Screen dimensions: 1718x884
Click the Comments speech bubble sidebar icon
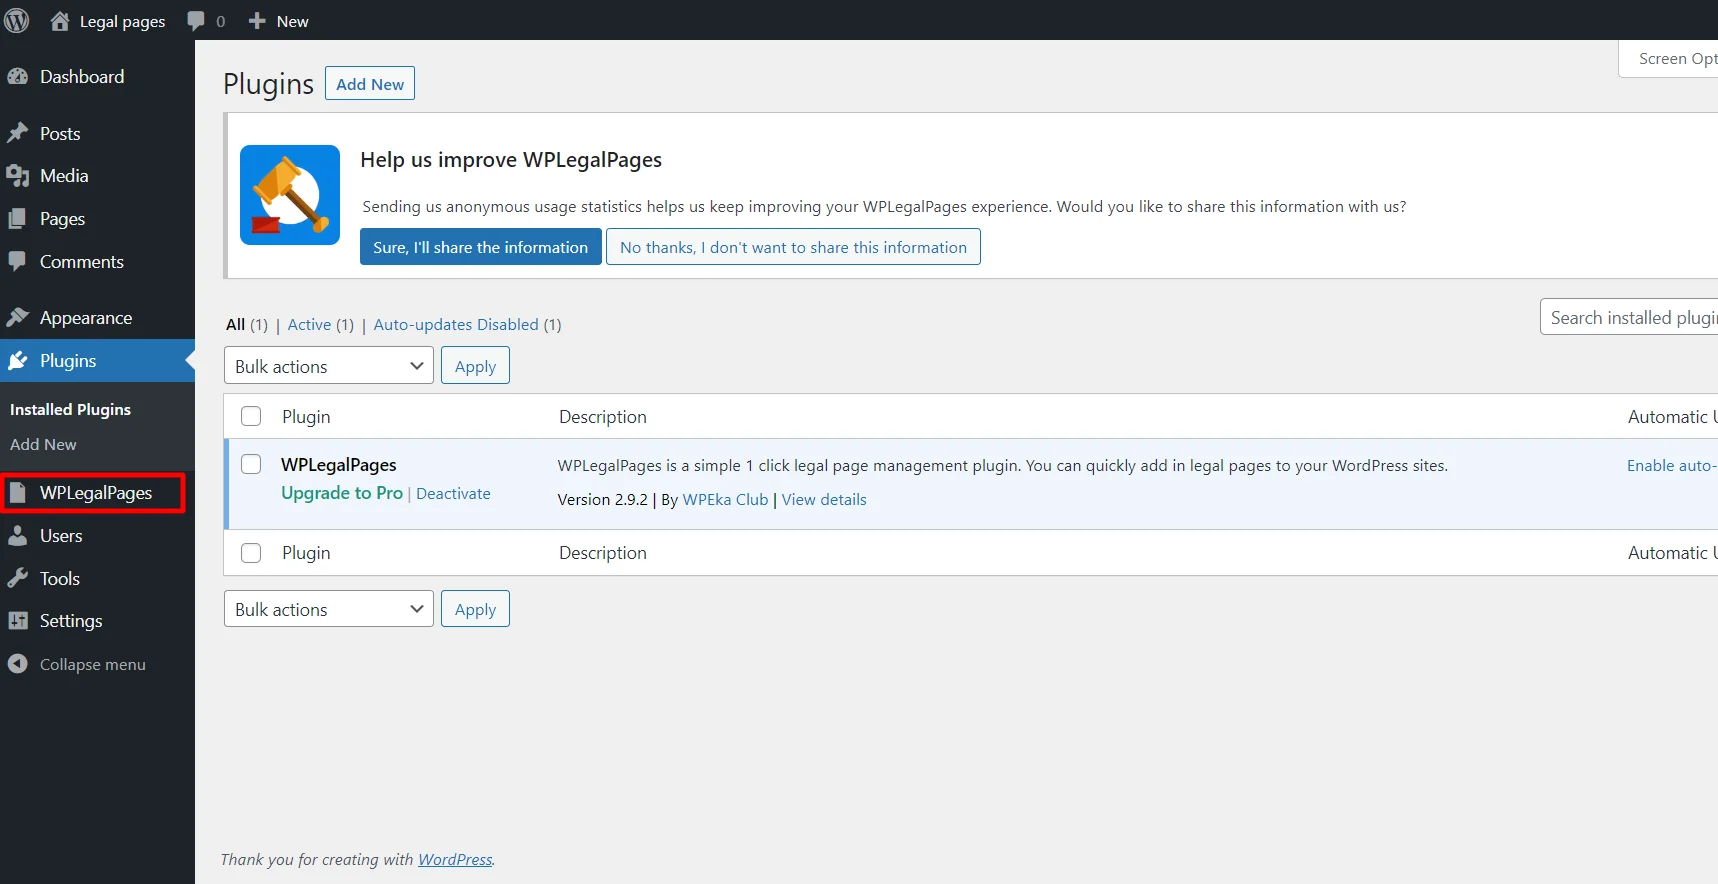(18, 262)
